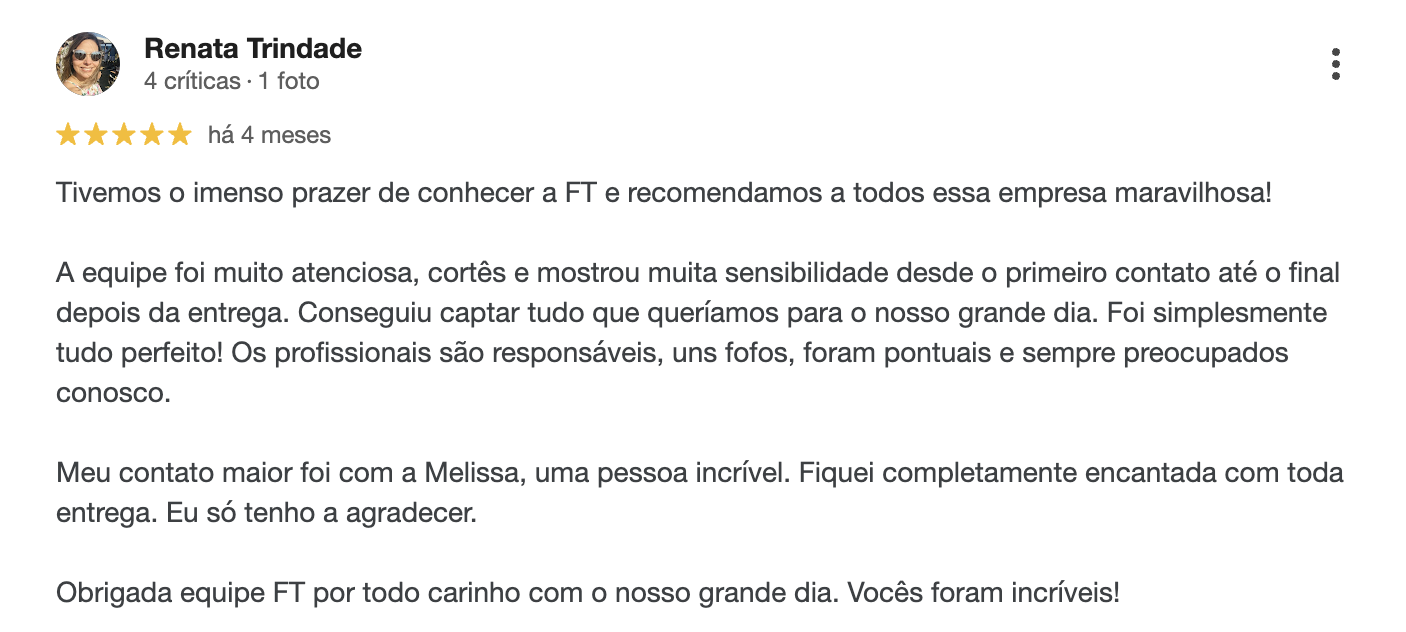Click the third yellow rating star
The image size is (1406, 632).
(x=124, y=135)
